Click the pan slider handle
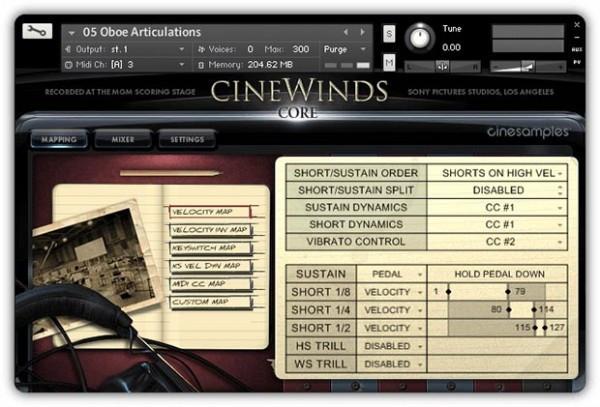The width and height of the screenshot is (600, 407). point(443,67)
